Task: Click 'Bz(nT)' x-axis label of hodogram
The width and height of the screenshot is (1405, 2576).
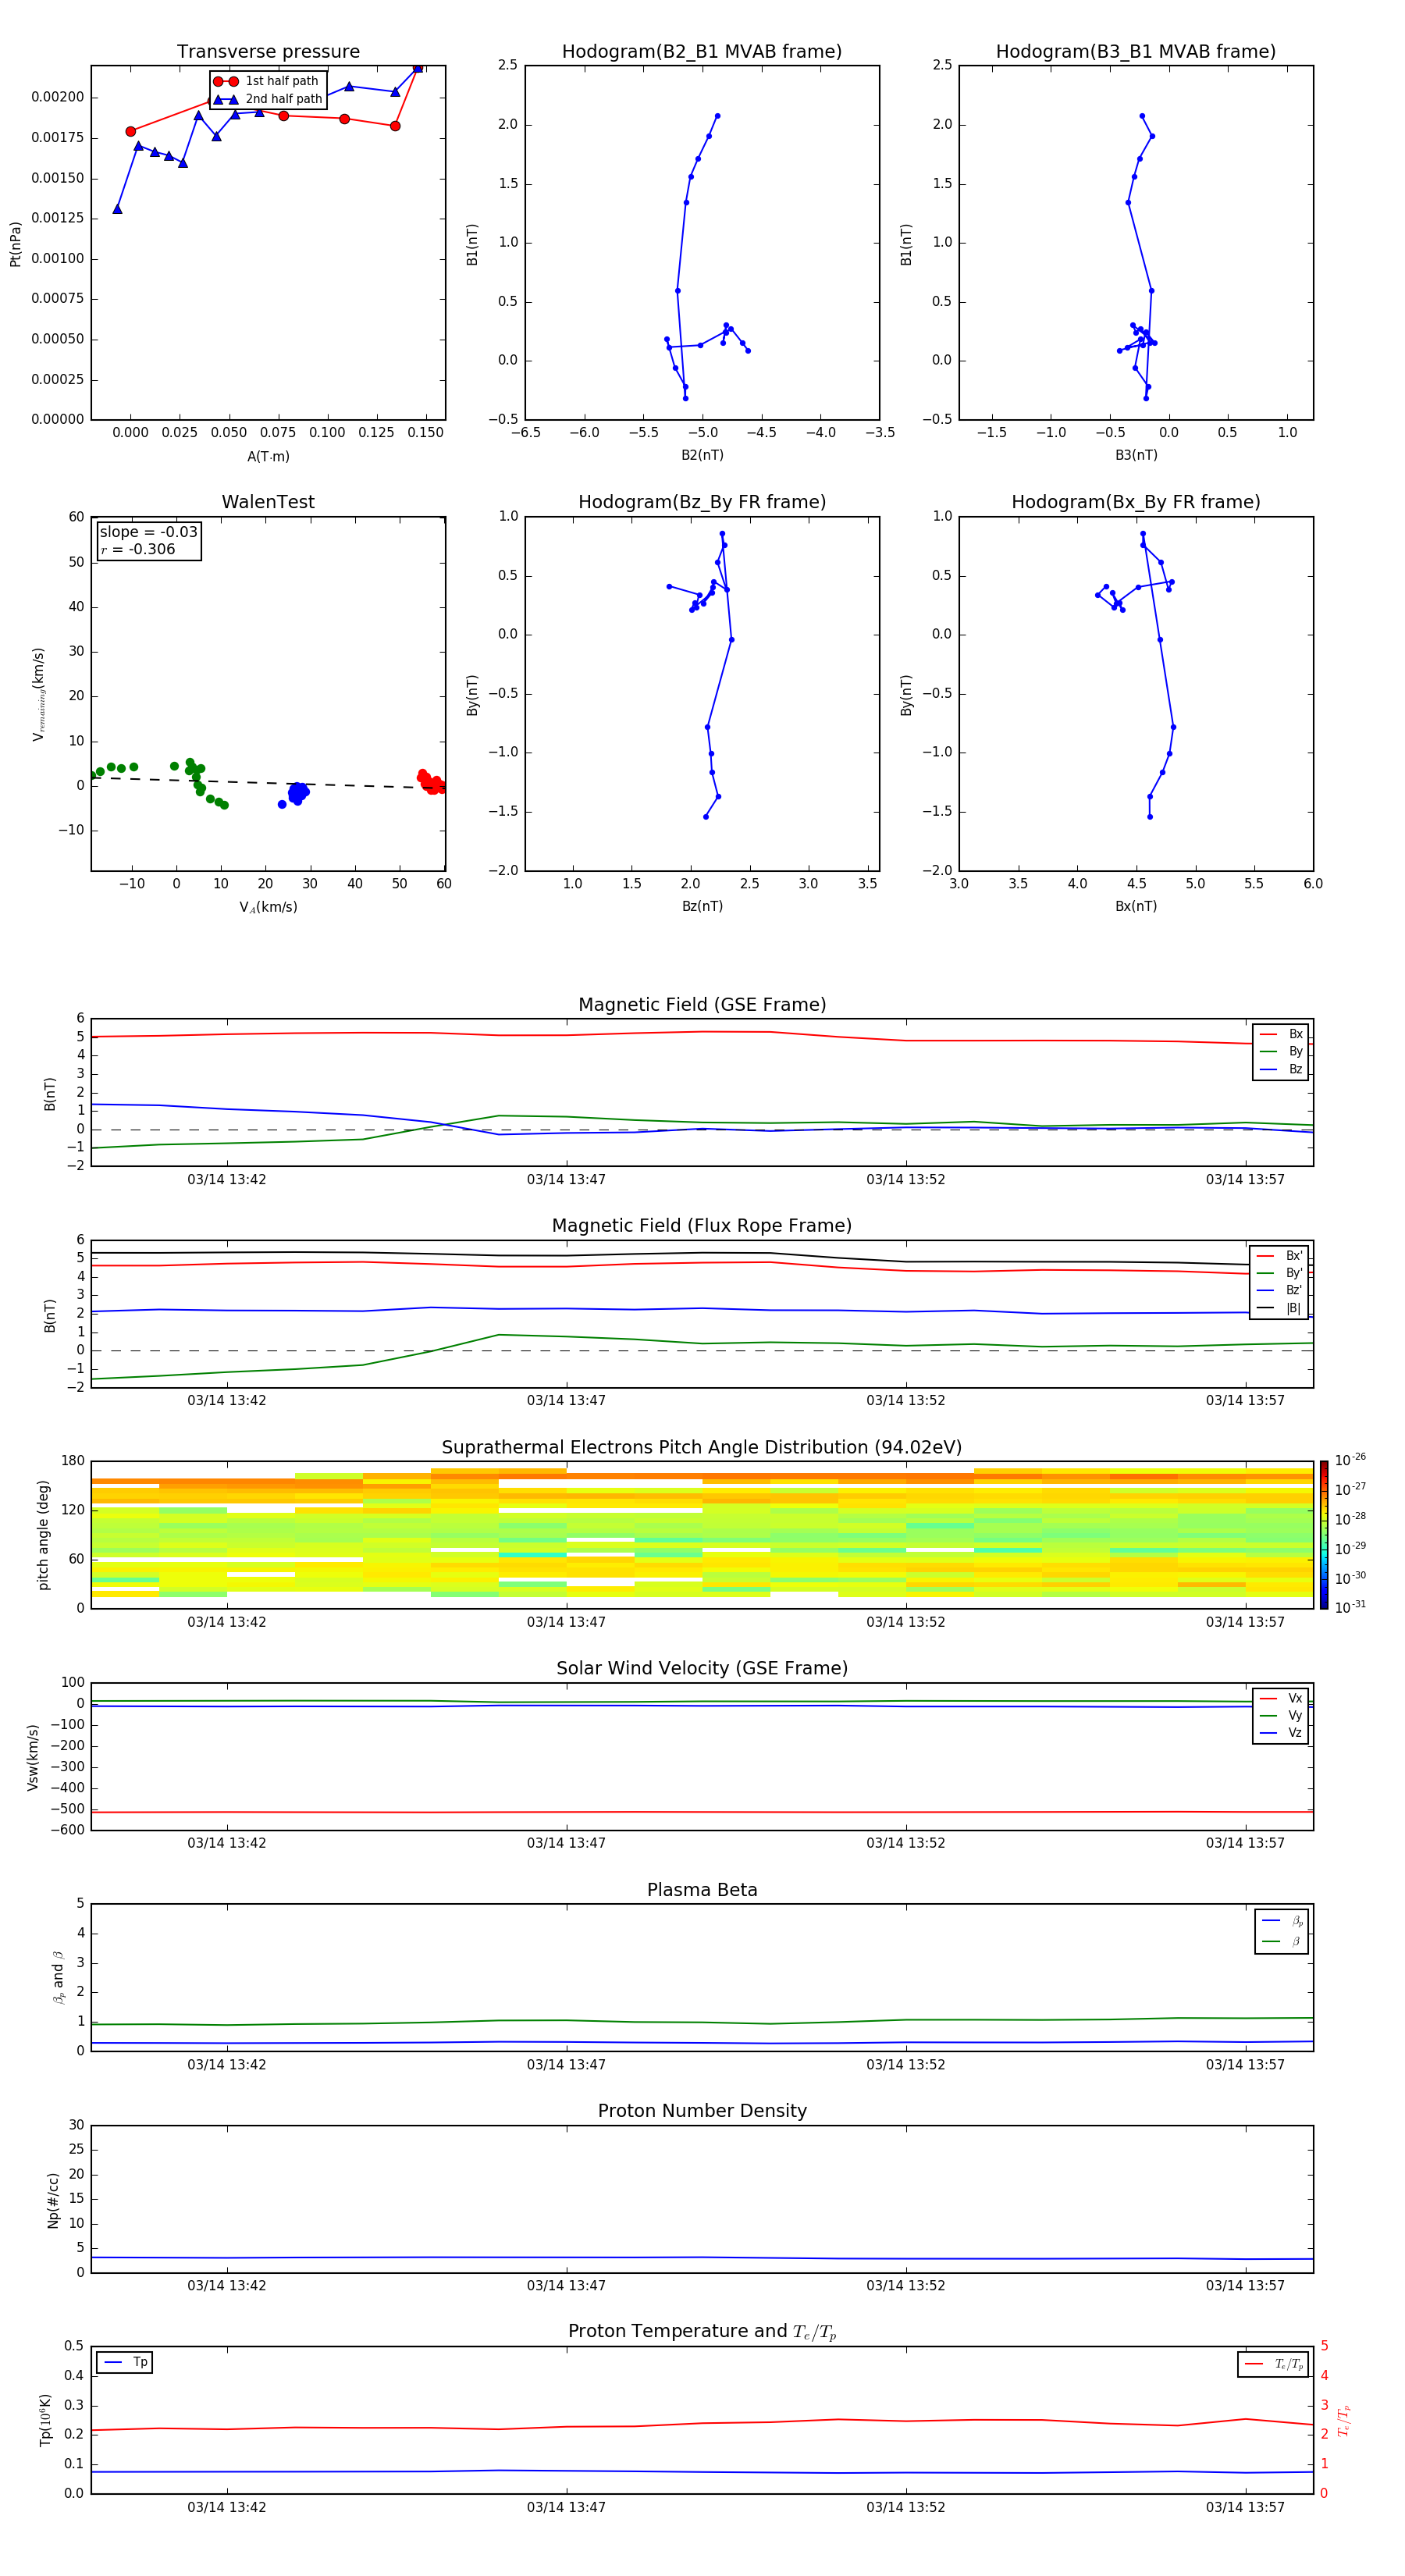Action: [x=702, y=906]
